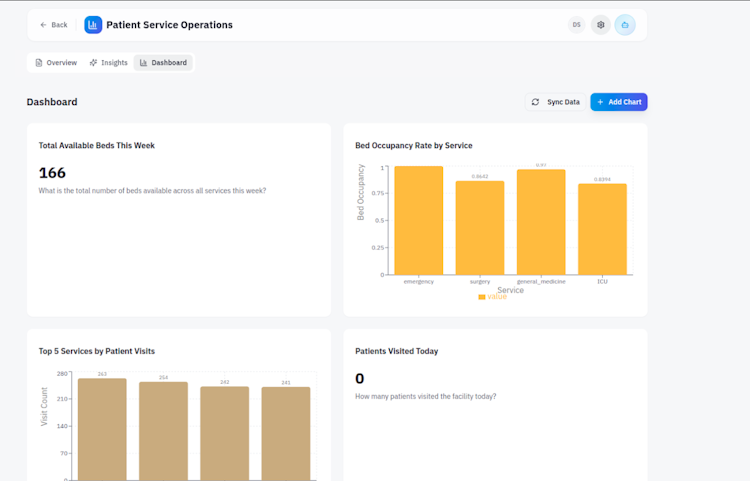This screenshot has height=481, width=750.
Task: Select the ICU bar in occupancy chart
Action: 602,229
